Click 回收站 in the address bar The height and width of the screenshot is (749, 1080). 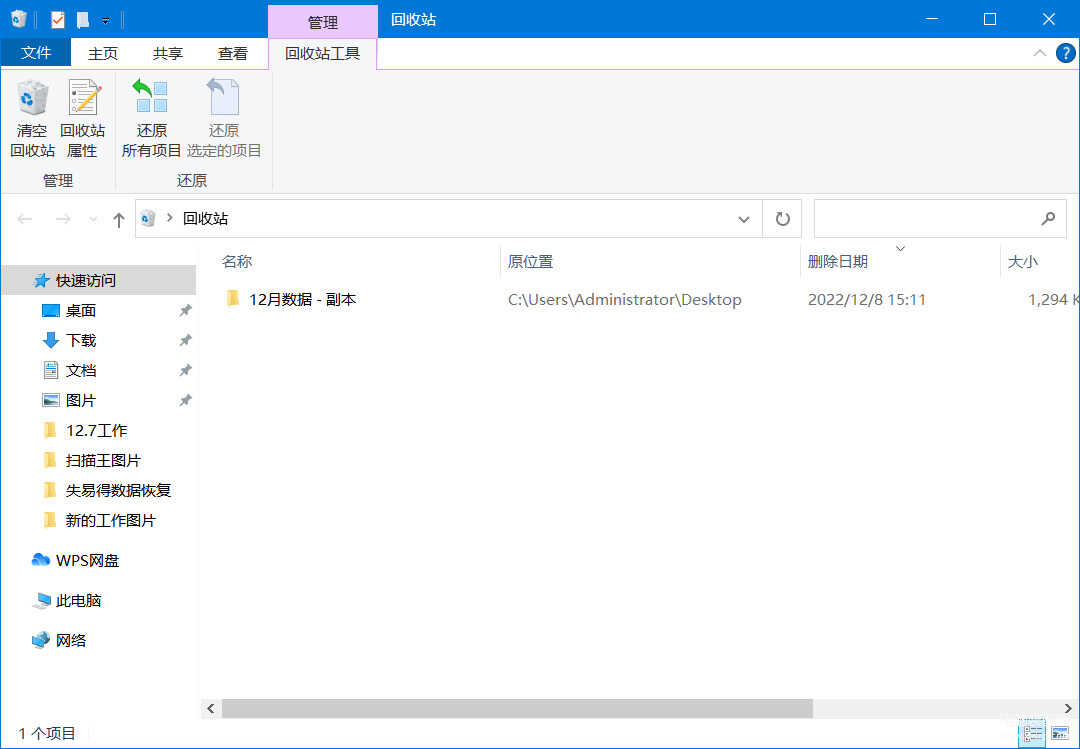[205, 218]
